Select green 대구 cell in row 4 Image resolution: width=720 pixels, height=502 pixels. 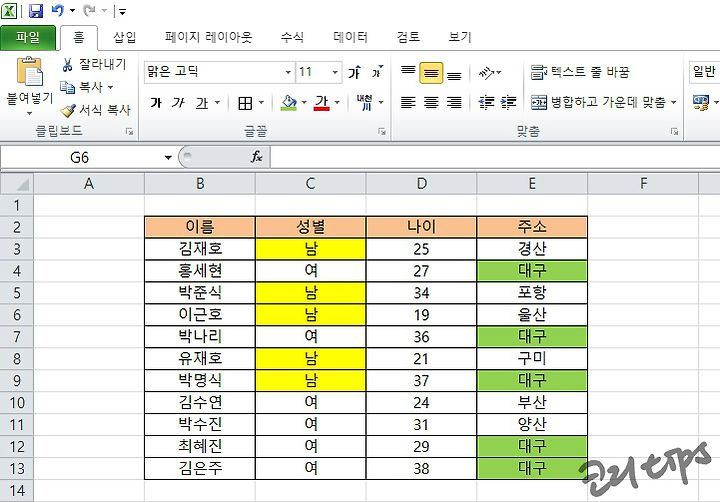tap(532, 271)
